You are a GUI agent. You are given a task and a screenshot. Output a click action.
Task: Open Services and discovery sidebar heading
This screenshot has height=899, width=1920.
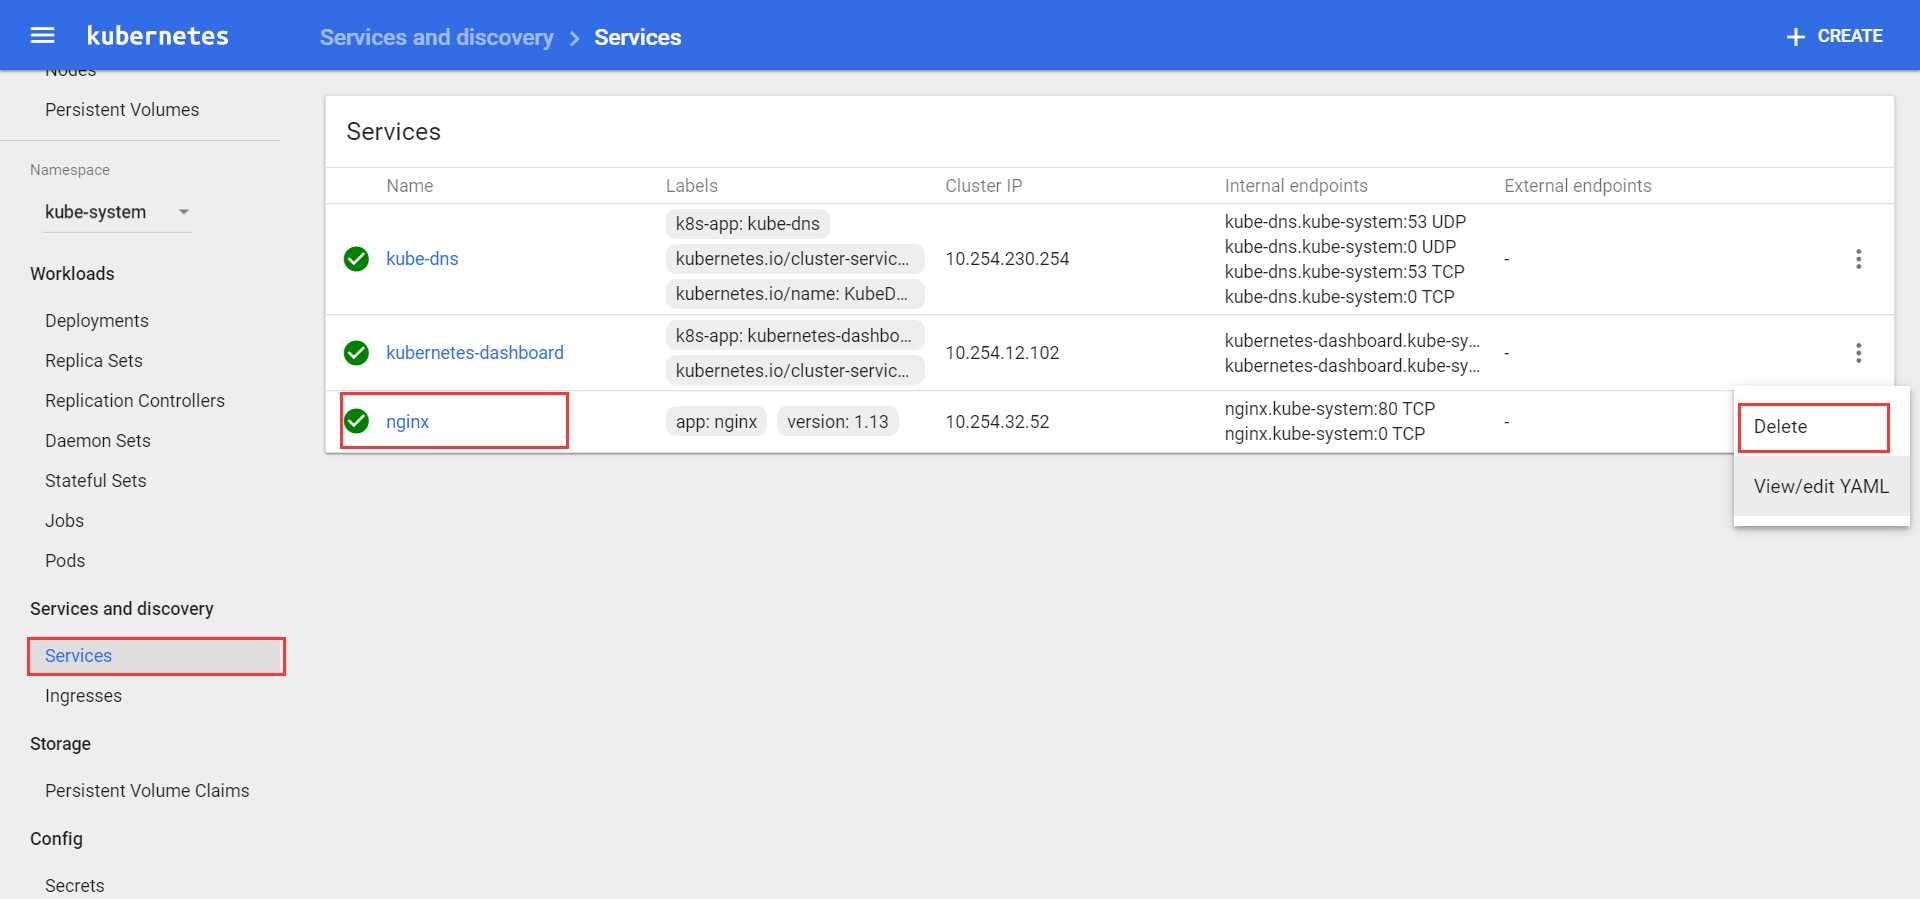122,608
